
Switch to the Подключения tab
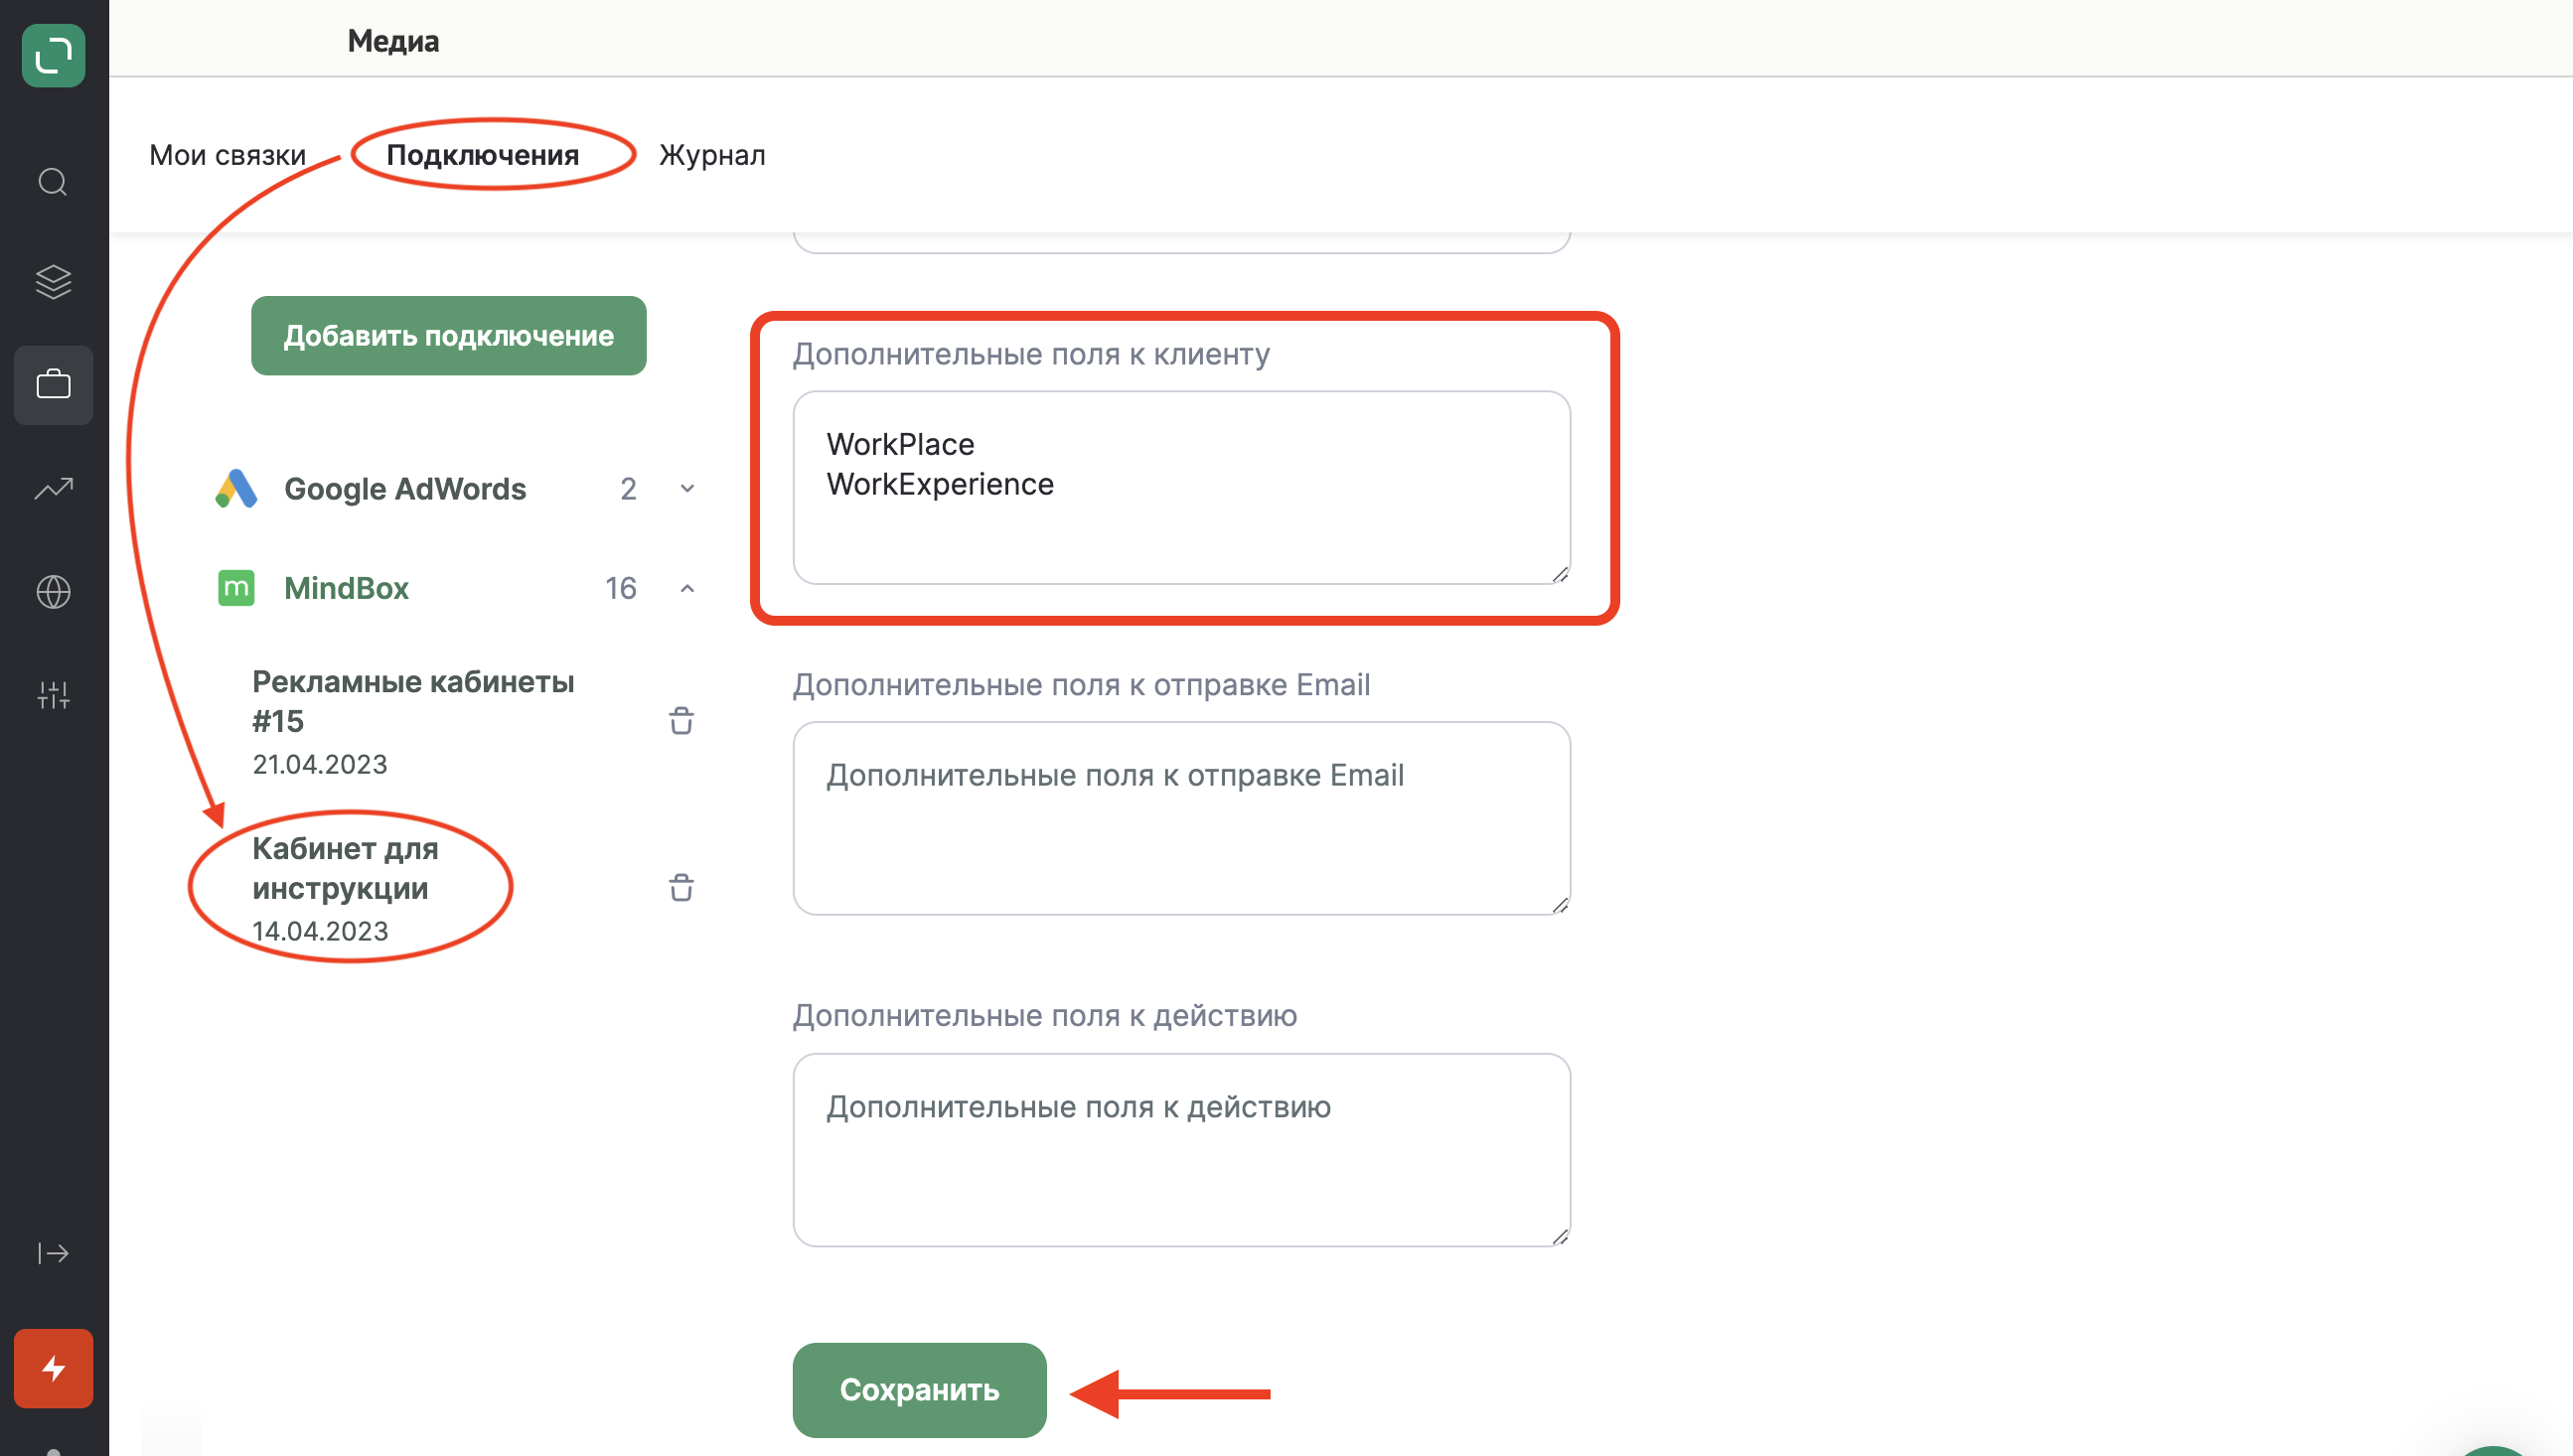[483, 155]
